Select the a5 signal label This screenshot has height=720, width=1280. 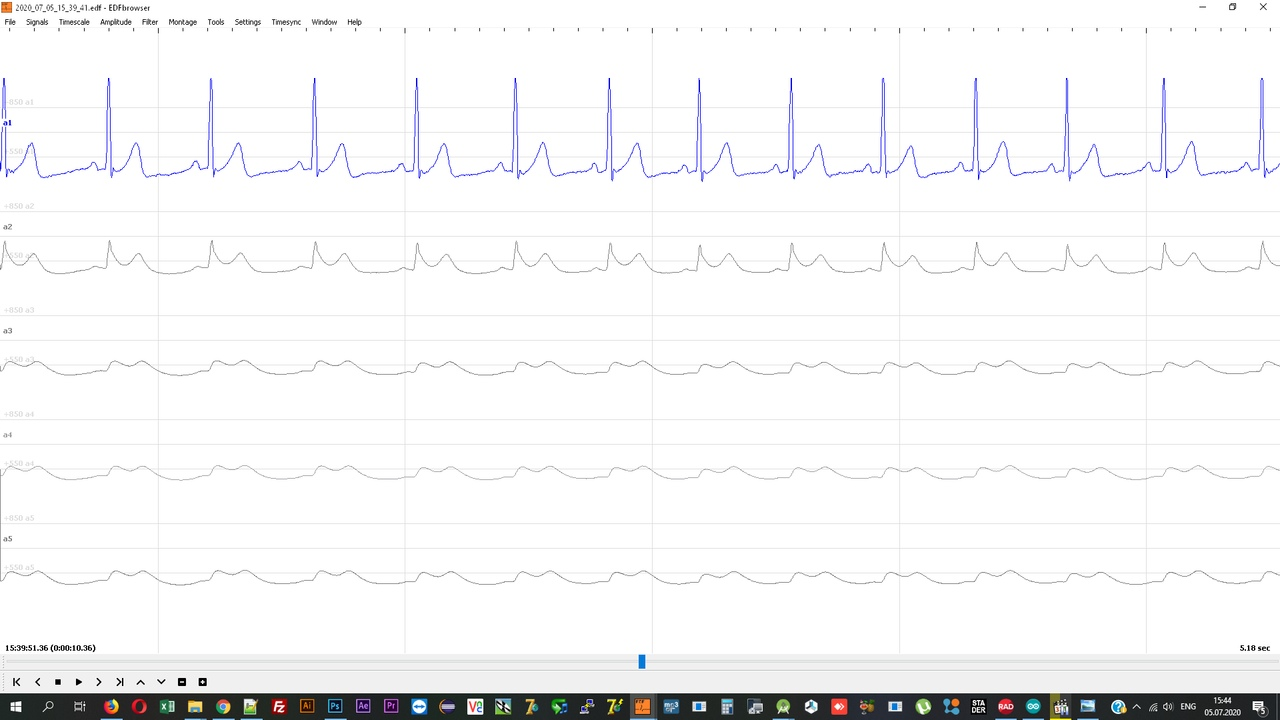click(7, 539)
